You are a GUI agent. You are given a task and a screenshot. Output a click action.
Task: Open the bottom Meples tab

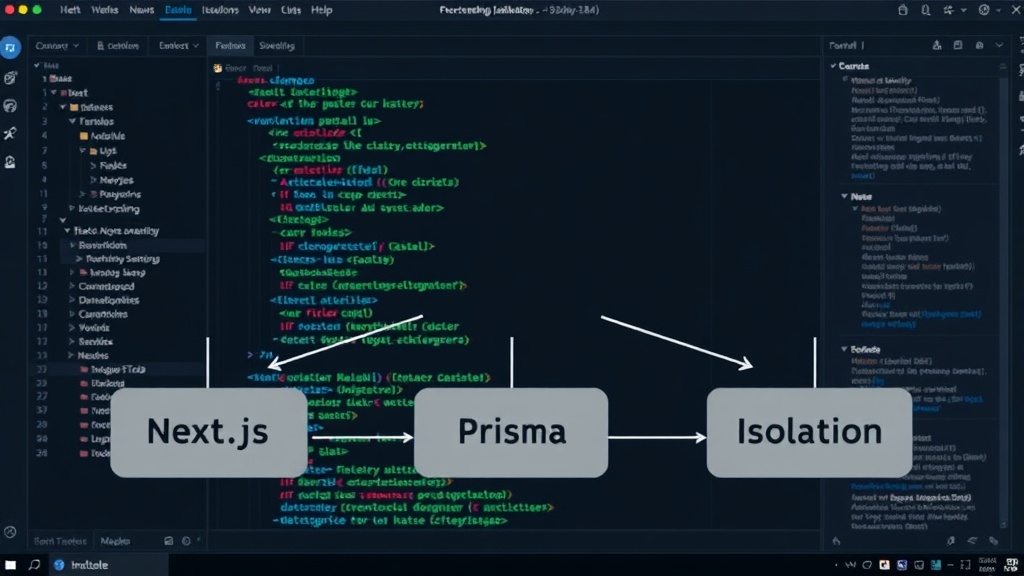click(115, 541)
